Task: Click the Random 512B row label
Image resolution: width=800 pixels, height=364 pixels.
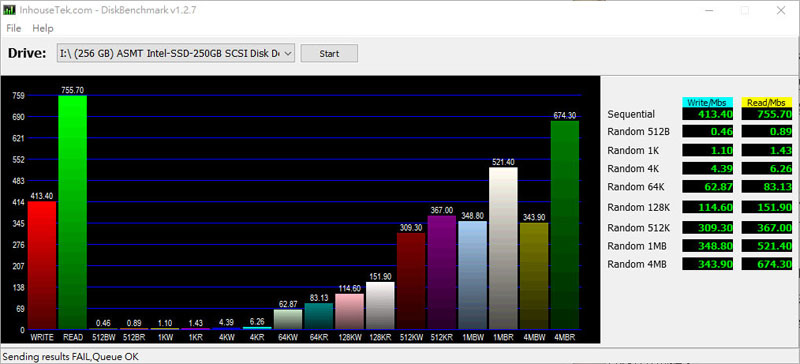Action: (x=638, y=132)
